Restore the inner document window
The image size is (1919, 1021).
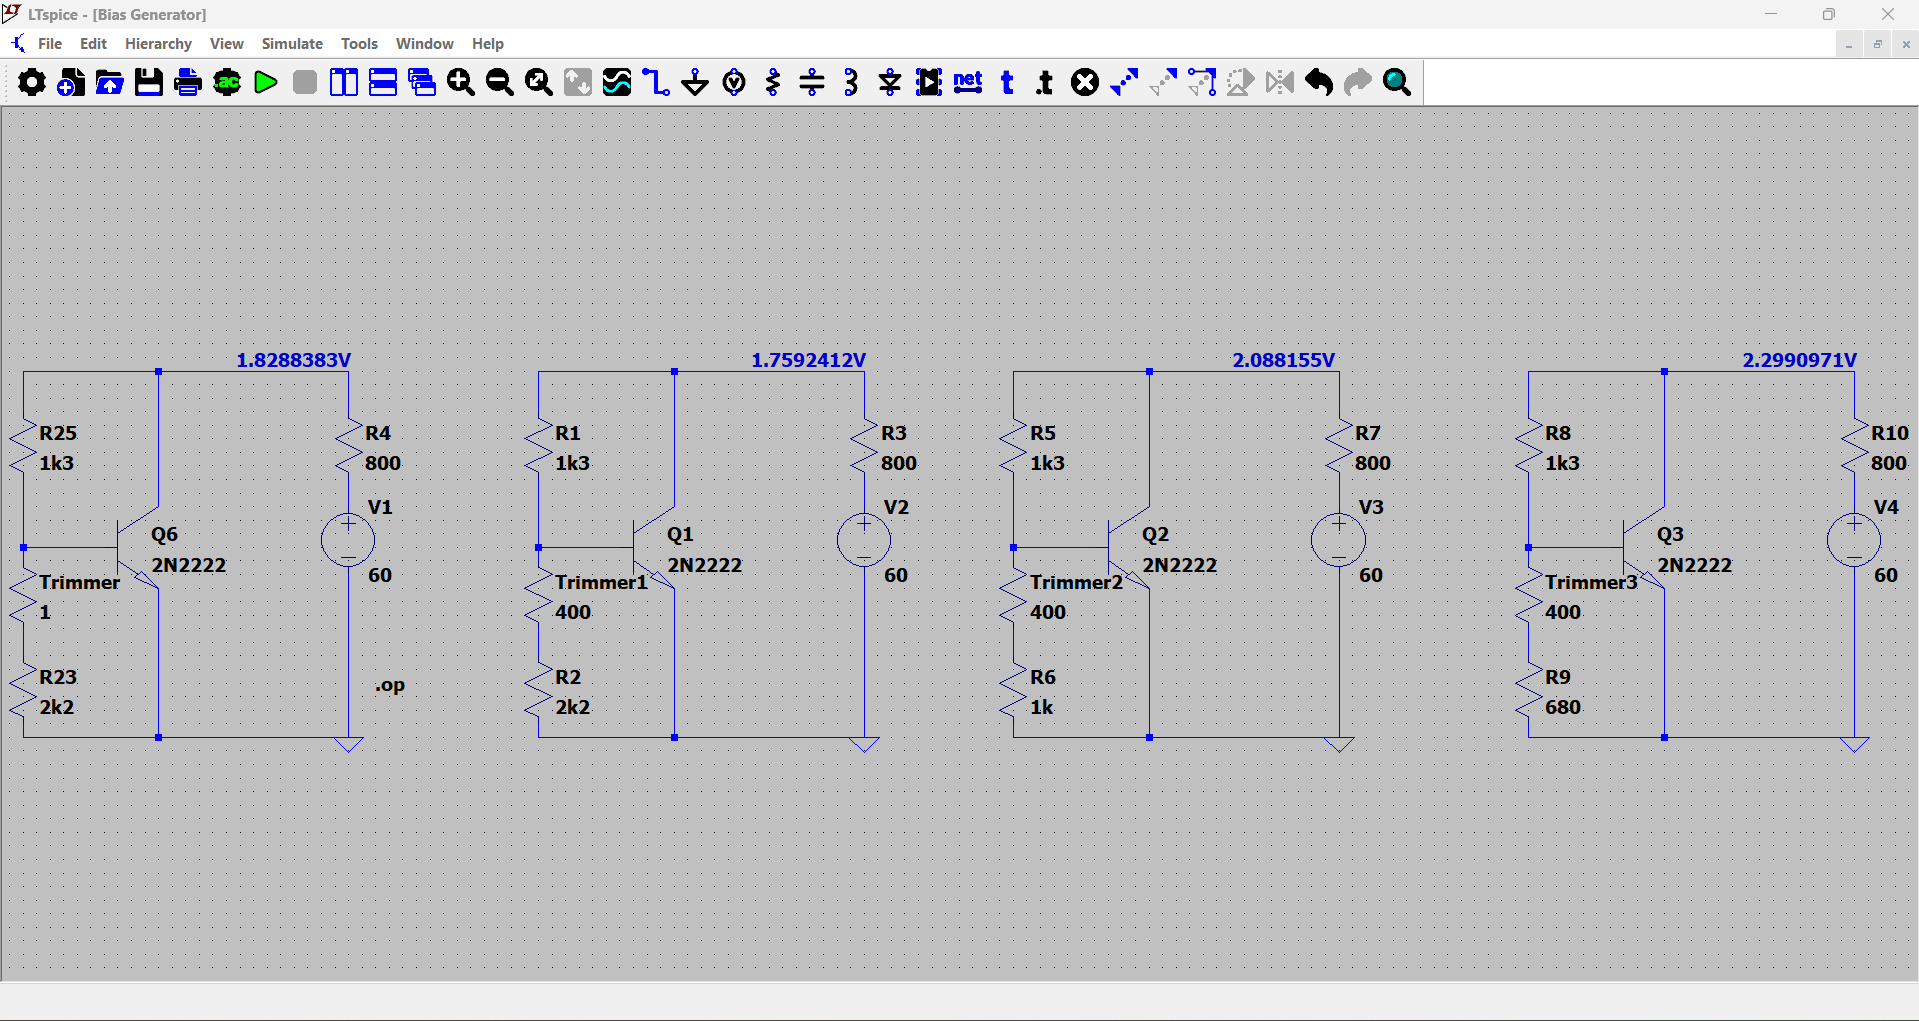pos(1877,44)
